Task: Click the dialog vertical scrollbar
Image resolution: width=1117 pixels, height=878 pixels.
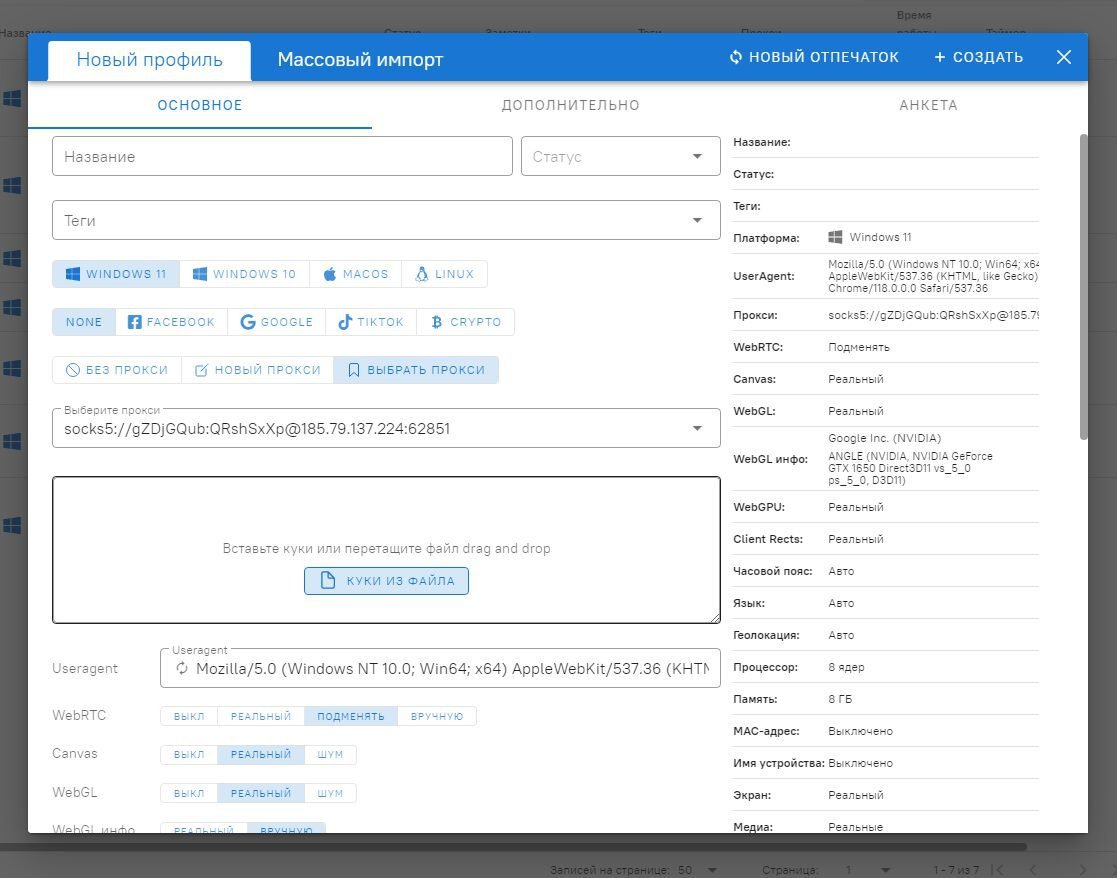Action: tap(1084, 286)
